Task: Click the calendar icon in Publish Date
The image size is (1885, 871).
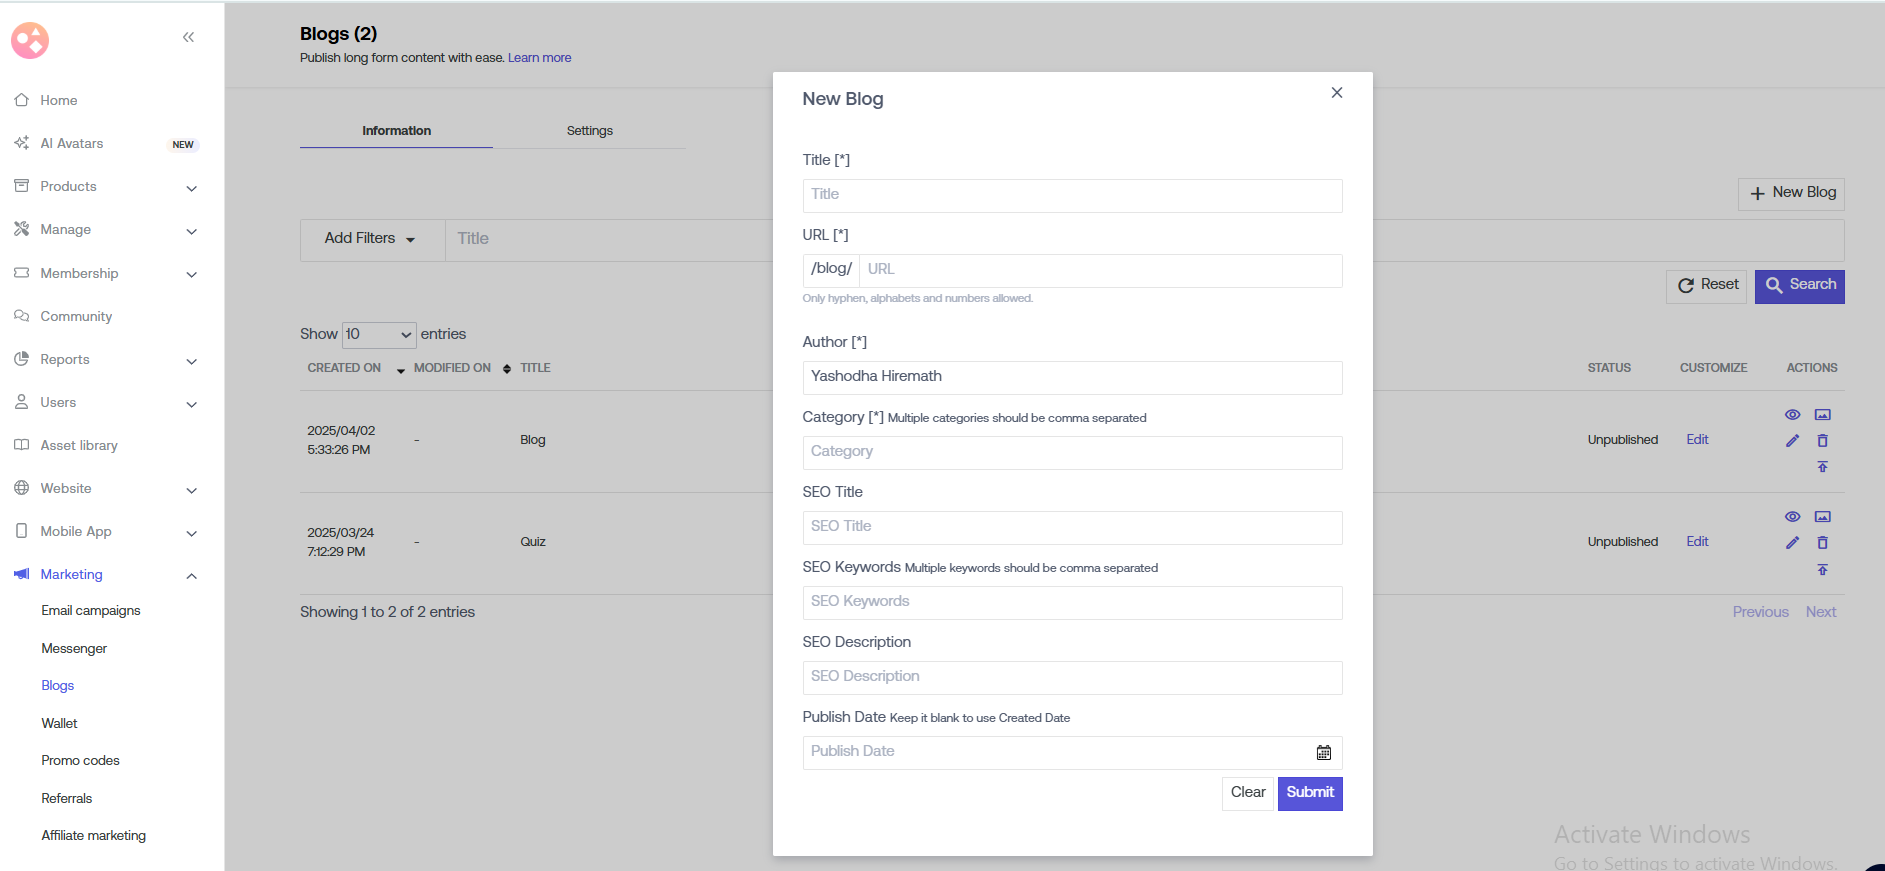Action: pyautogui.click(x=1323, y=753)
